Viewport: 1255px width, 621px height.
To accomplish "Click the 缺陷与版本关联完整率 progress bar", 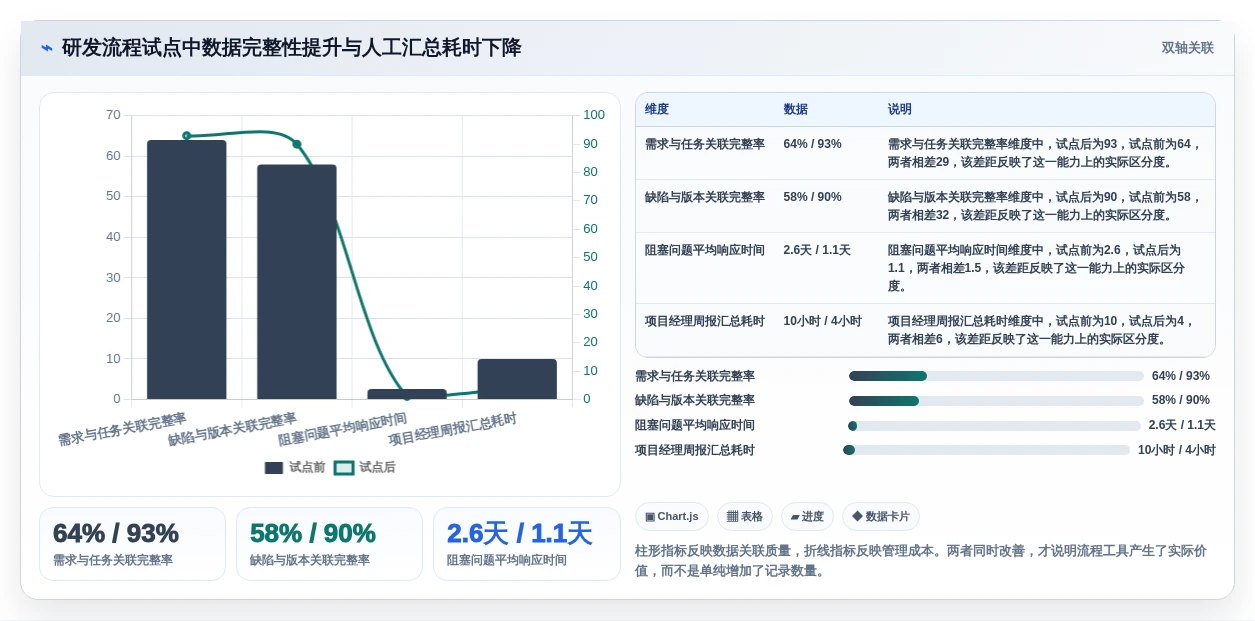I will click(996, 400).
